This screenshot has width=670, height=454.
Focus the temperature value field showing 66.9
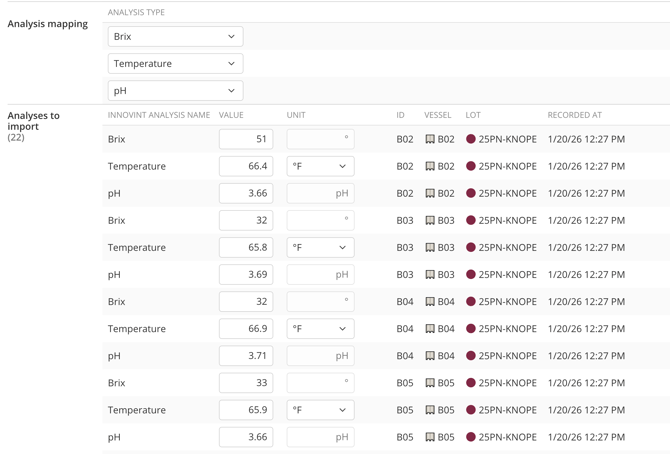(246, 329)
